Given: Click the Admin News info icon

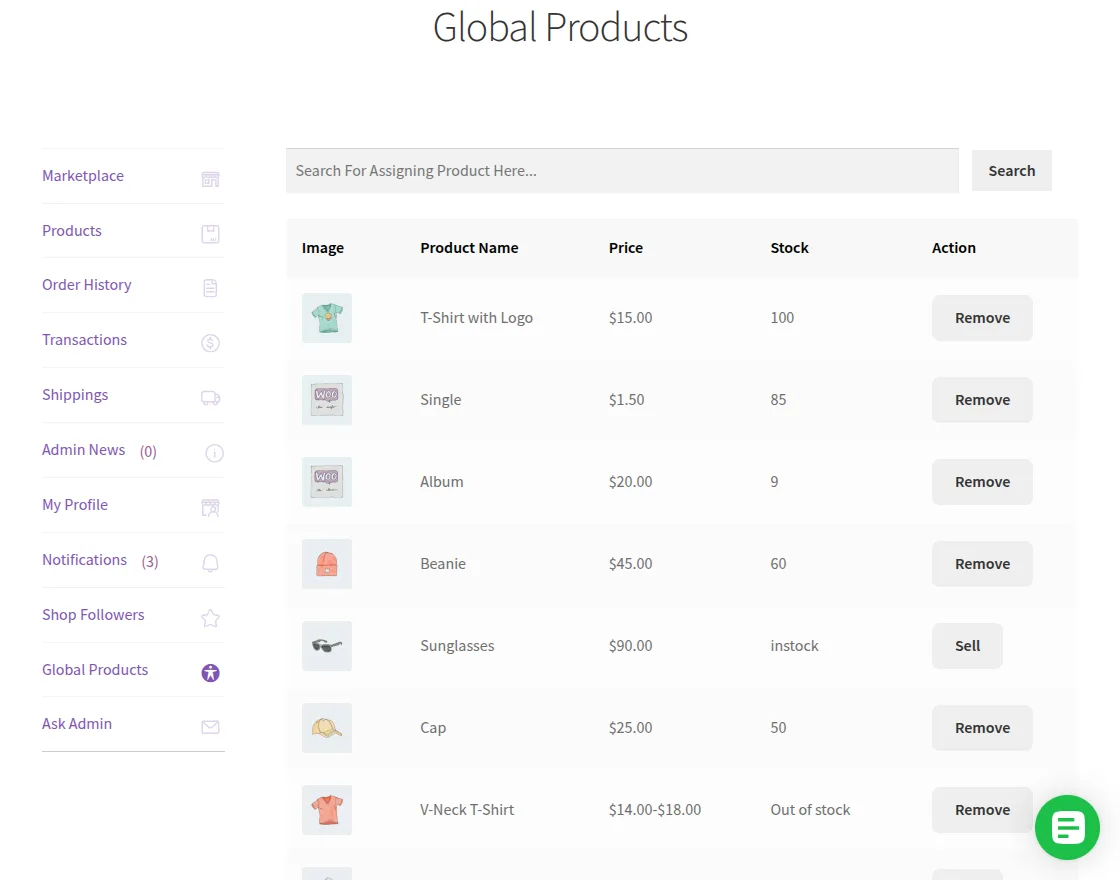Looking at the screenshot, I should tap(214, 453).
